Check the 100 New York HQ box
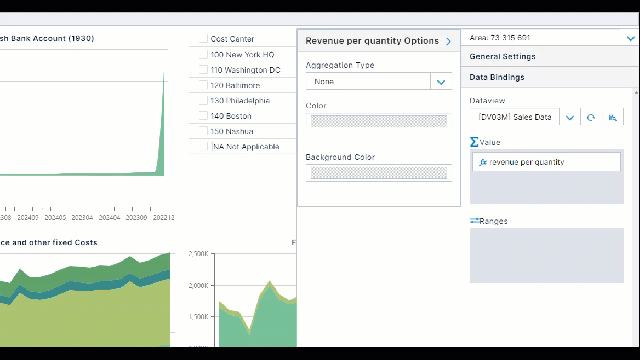The image size is (640, 360). coord(203,54)
